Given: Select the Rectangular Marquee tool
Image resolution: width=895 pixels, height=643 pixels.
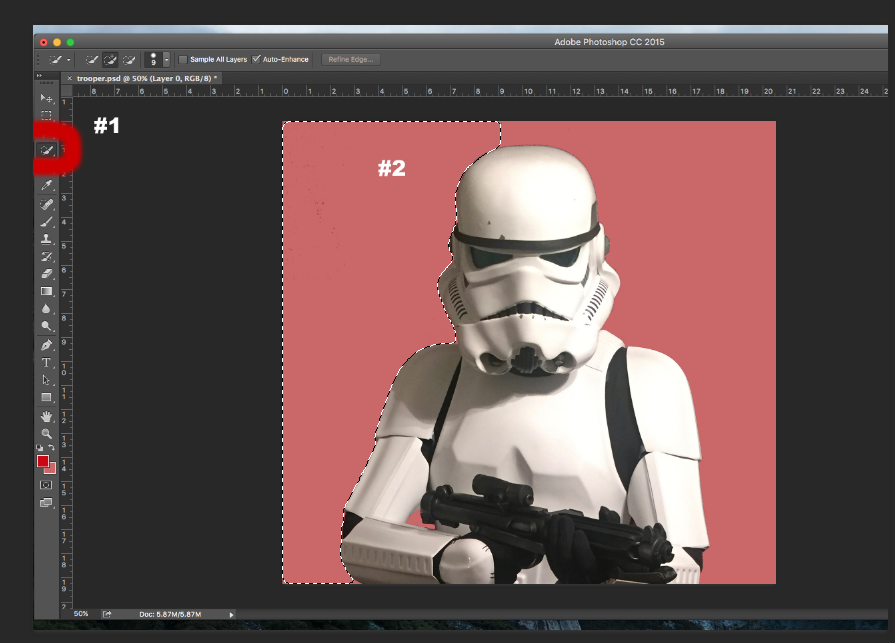Looking at the screenshot, I should (46, 115).
